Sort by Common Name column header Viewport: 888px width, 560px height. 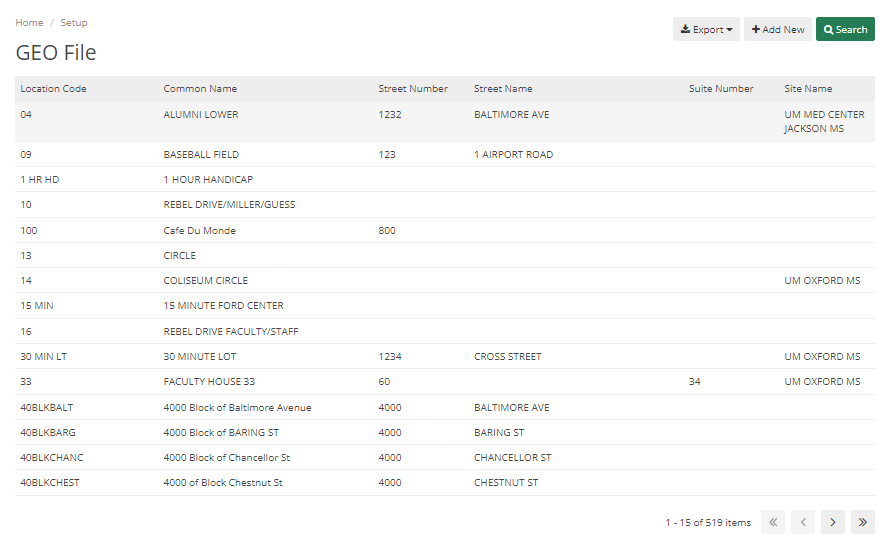point(200,89)
